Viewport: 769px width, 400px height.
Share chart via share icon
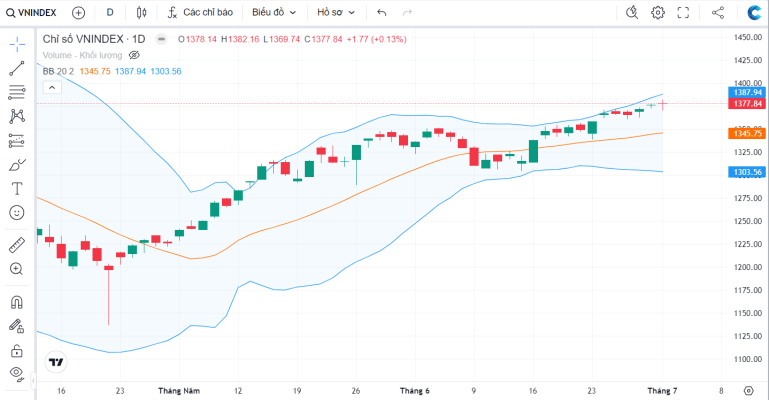(718, 13)
